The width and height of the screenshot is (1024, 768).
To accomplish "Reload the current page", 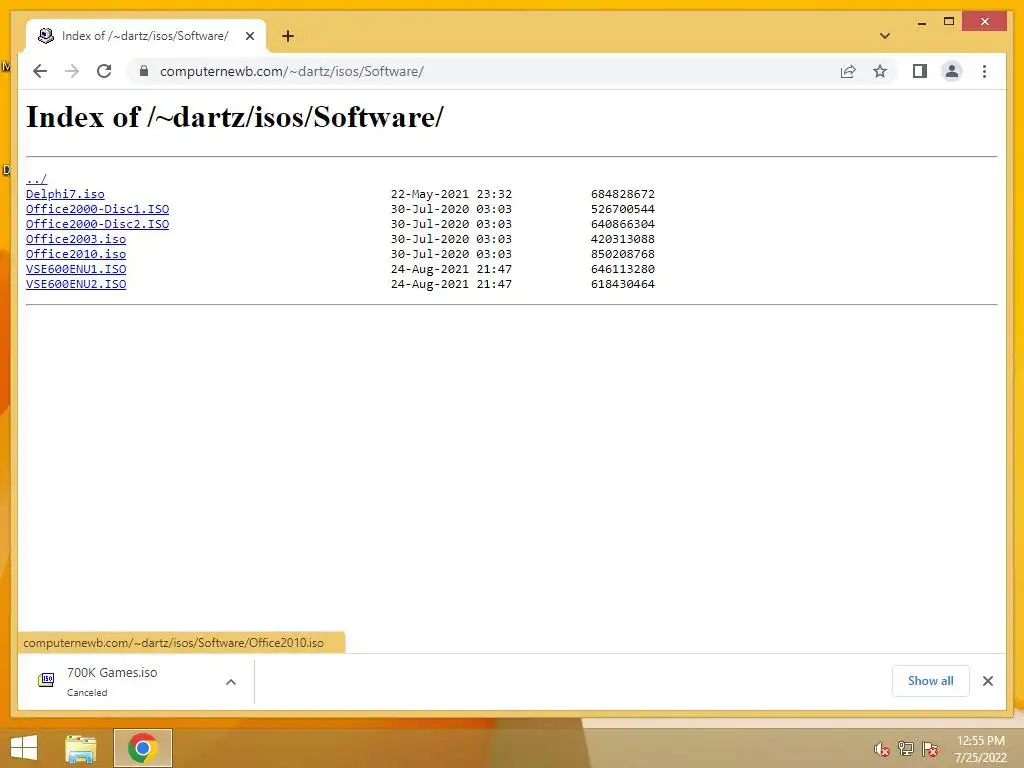I will (x=104, y=71).
